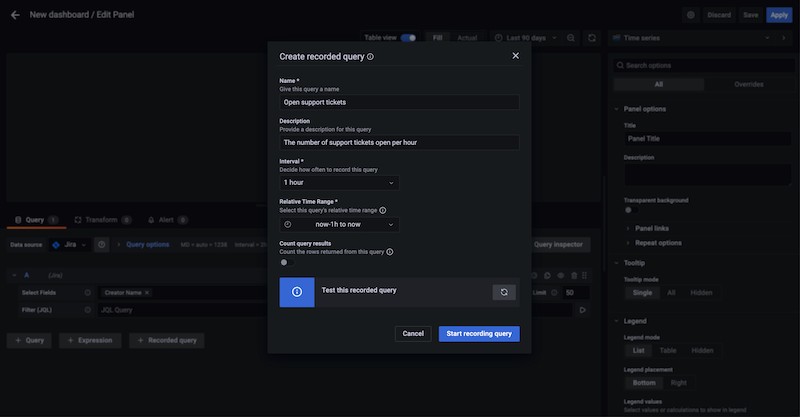Close the Create recorded query dialog
The height and width of the screenshot is (417, 800).
point(516,56)
